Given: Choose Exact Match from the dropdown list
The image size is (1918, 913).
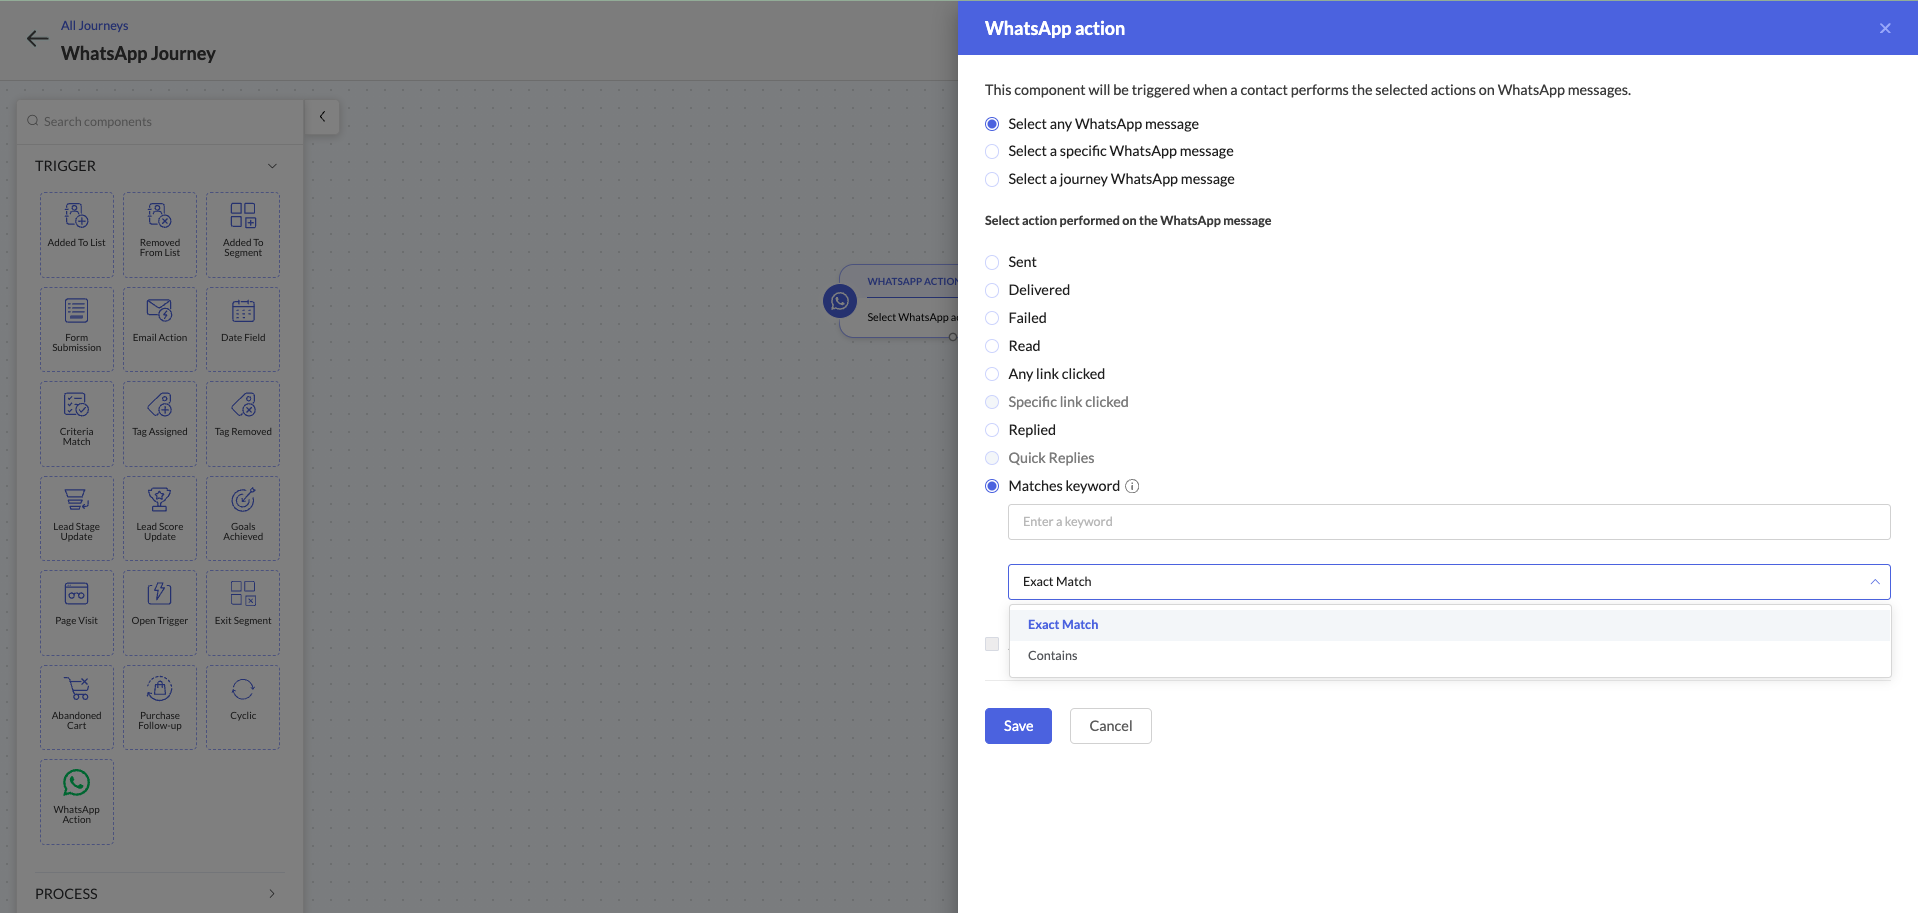Looking at the screenshot, I should click(x=1450, y=625).
